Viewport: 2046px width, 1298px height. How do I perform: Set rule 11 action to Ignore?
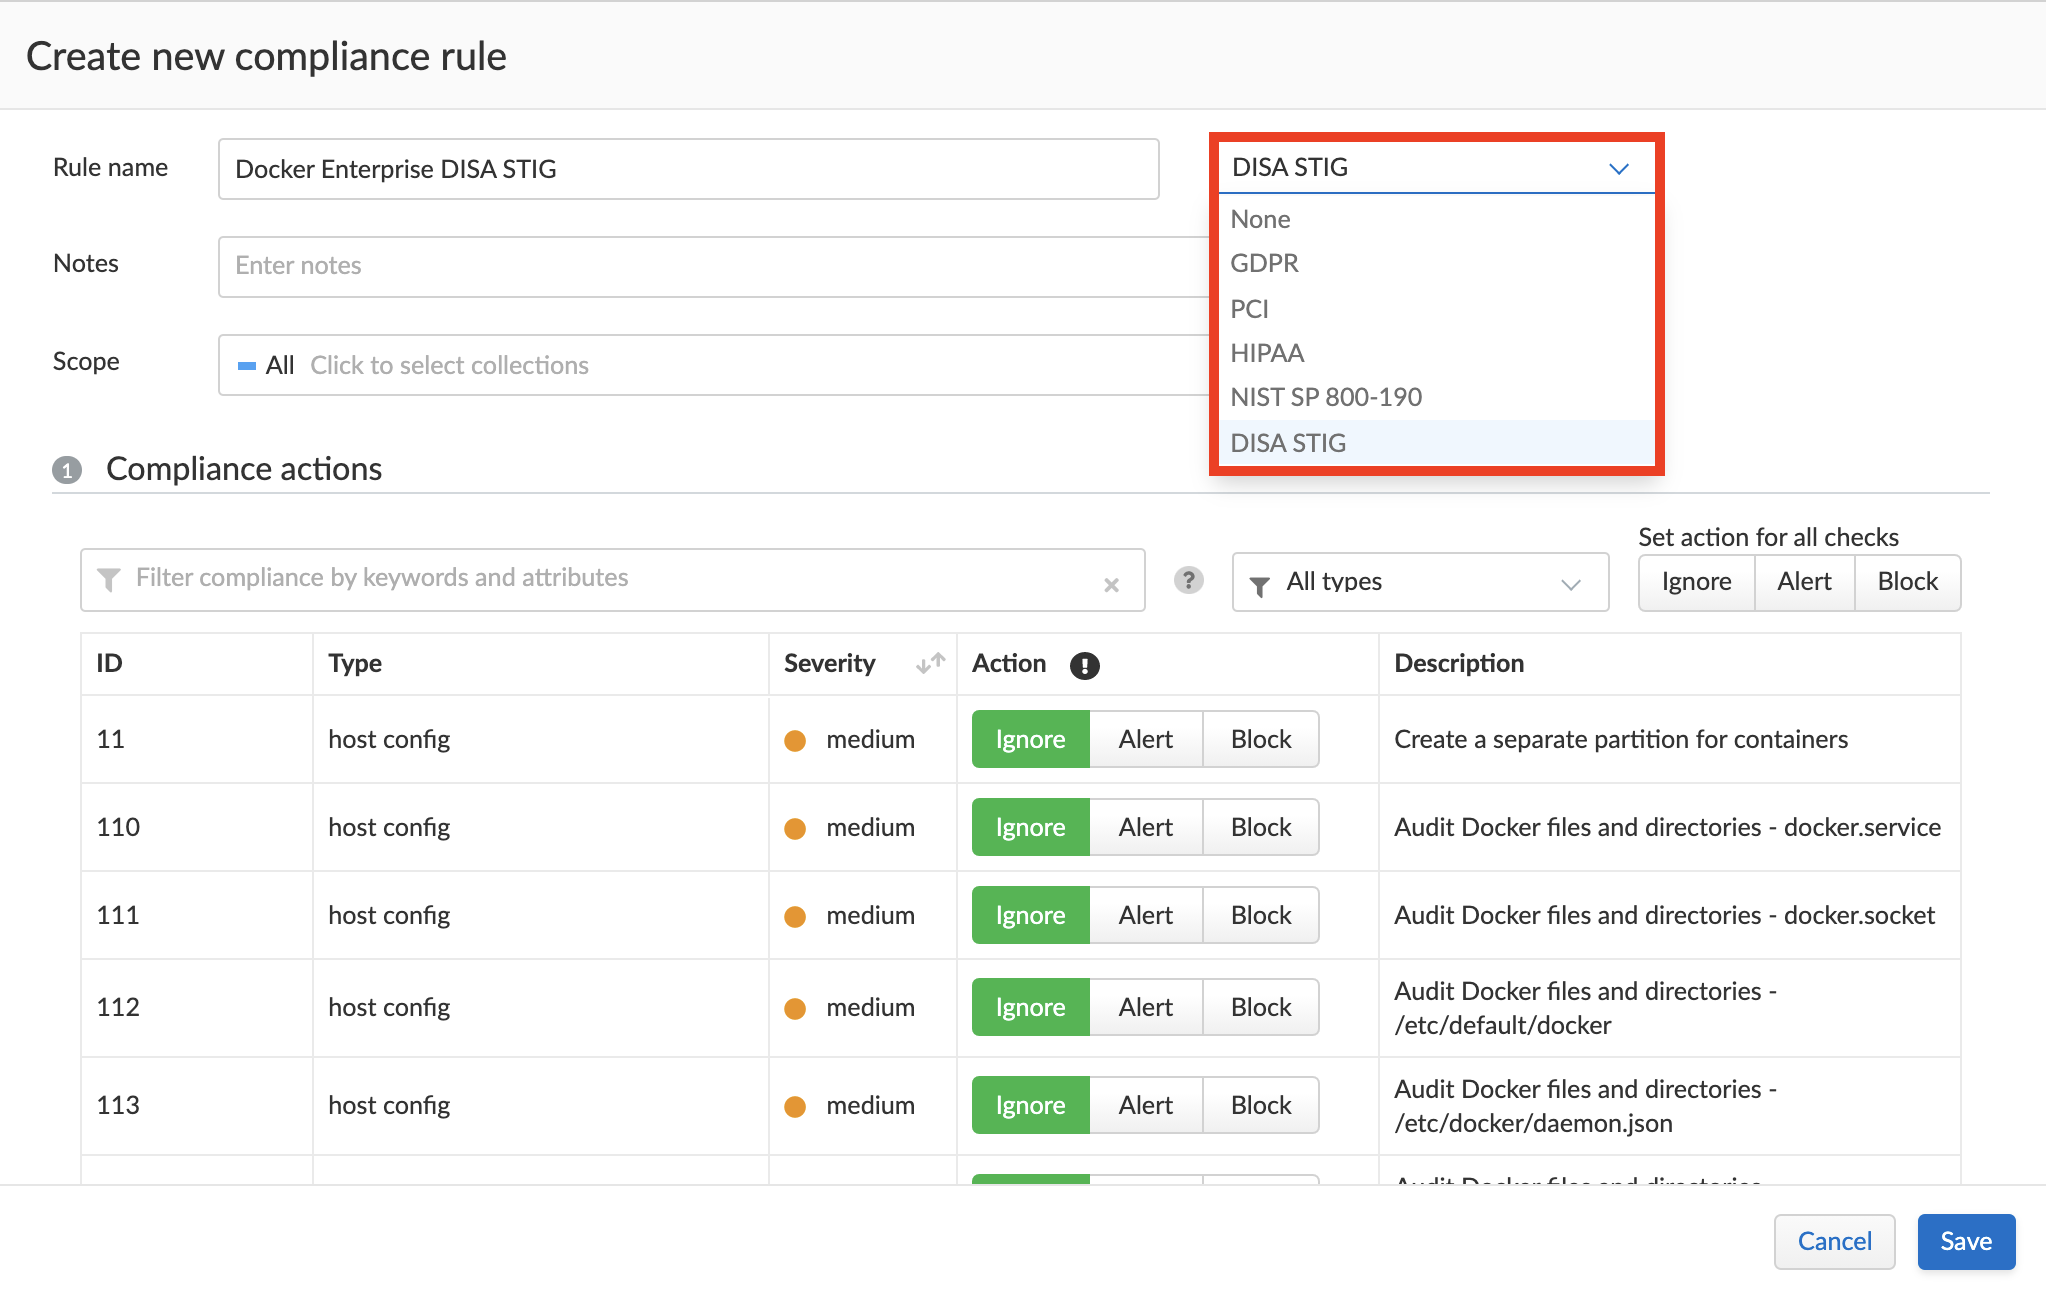pyautogui.click(x=1030, y=740)
